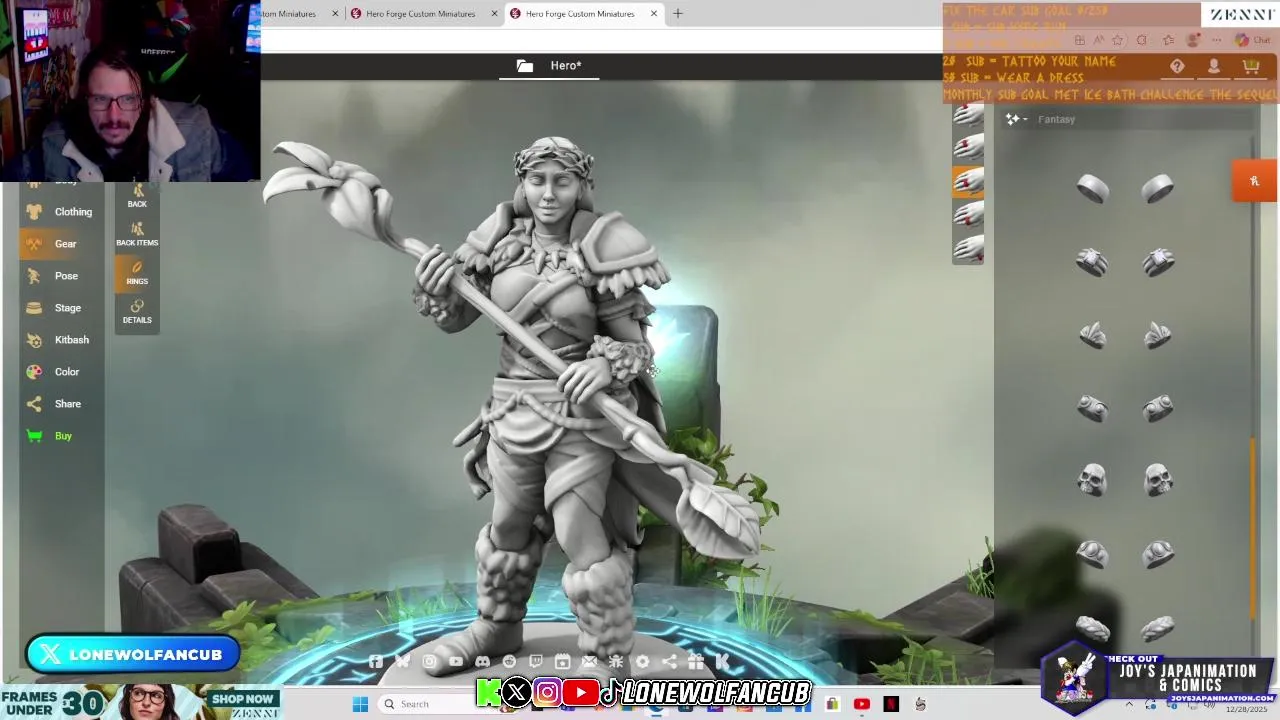Switch to the Details sub-tab
Viewport: 1280px width, 720px height.
pos(137,312)
